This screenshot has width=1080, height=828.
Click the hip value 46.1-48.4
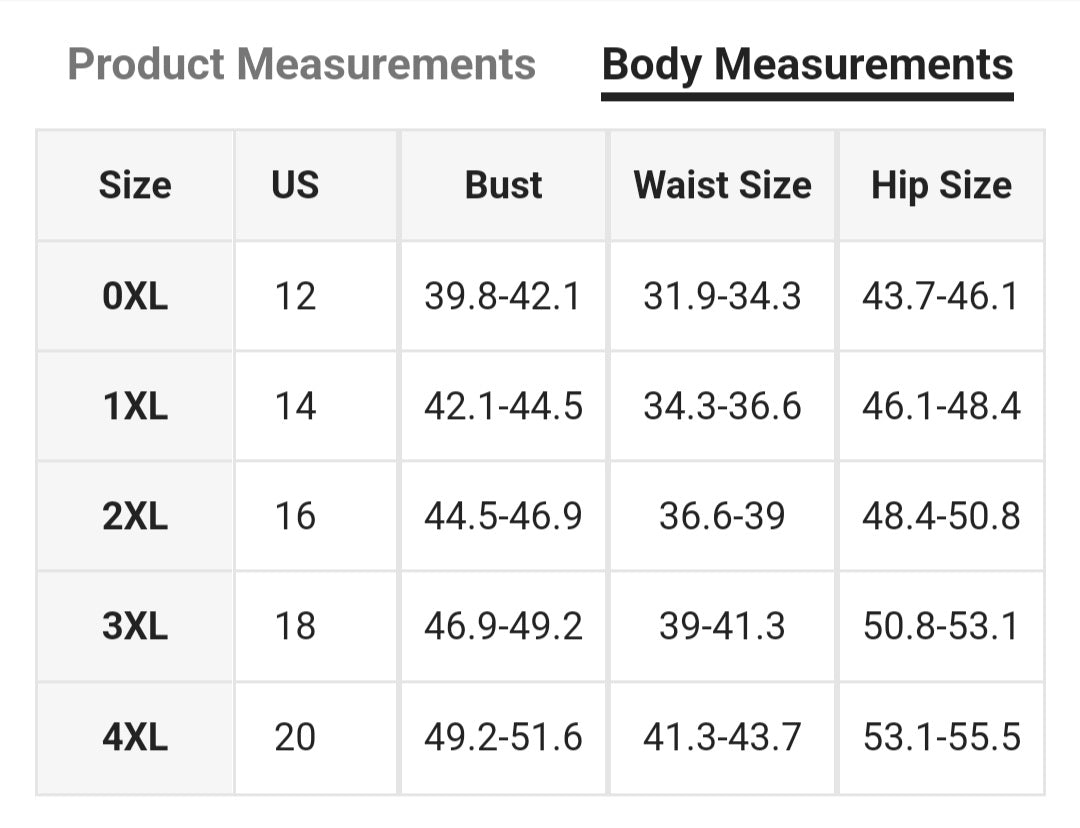941,406
